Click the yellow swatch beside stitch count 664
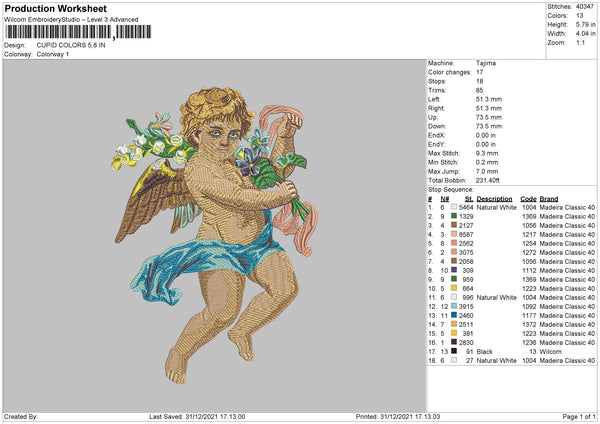 point(454,288)
